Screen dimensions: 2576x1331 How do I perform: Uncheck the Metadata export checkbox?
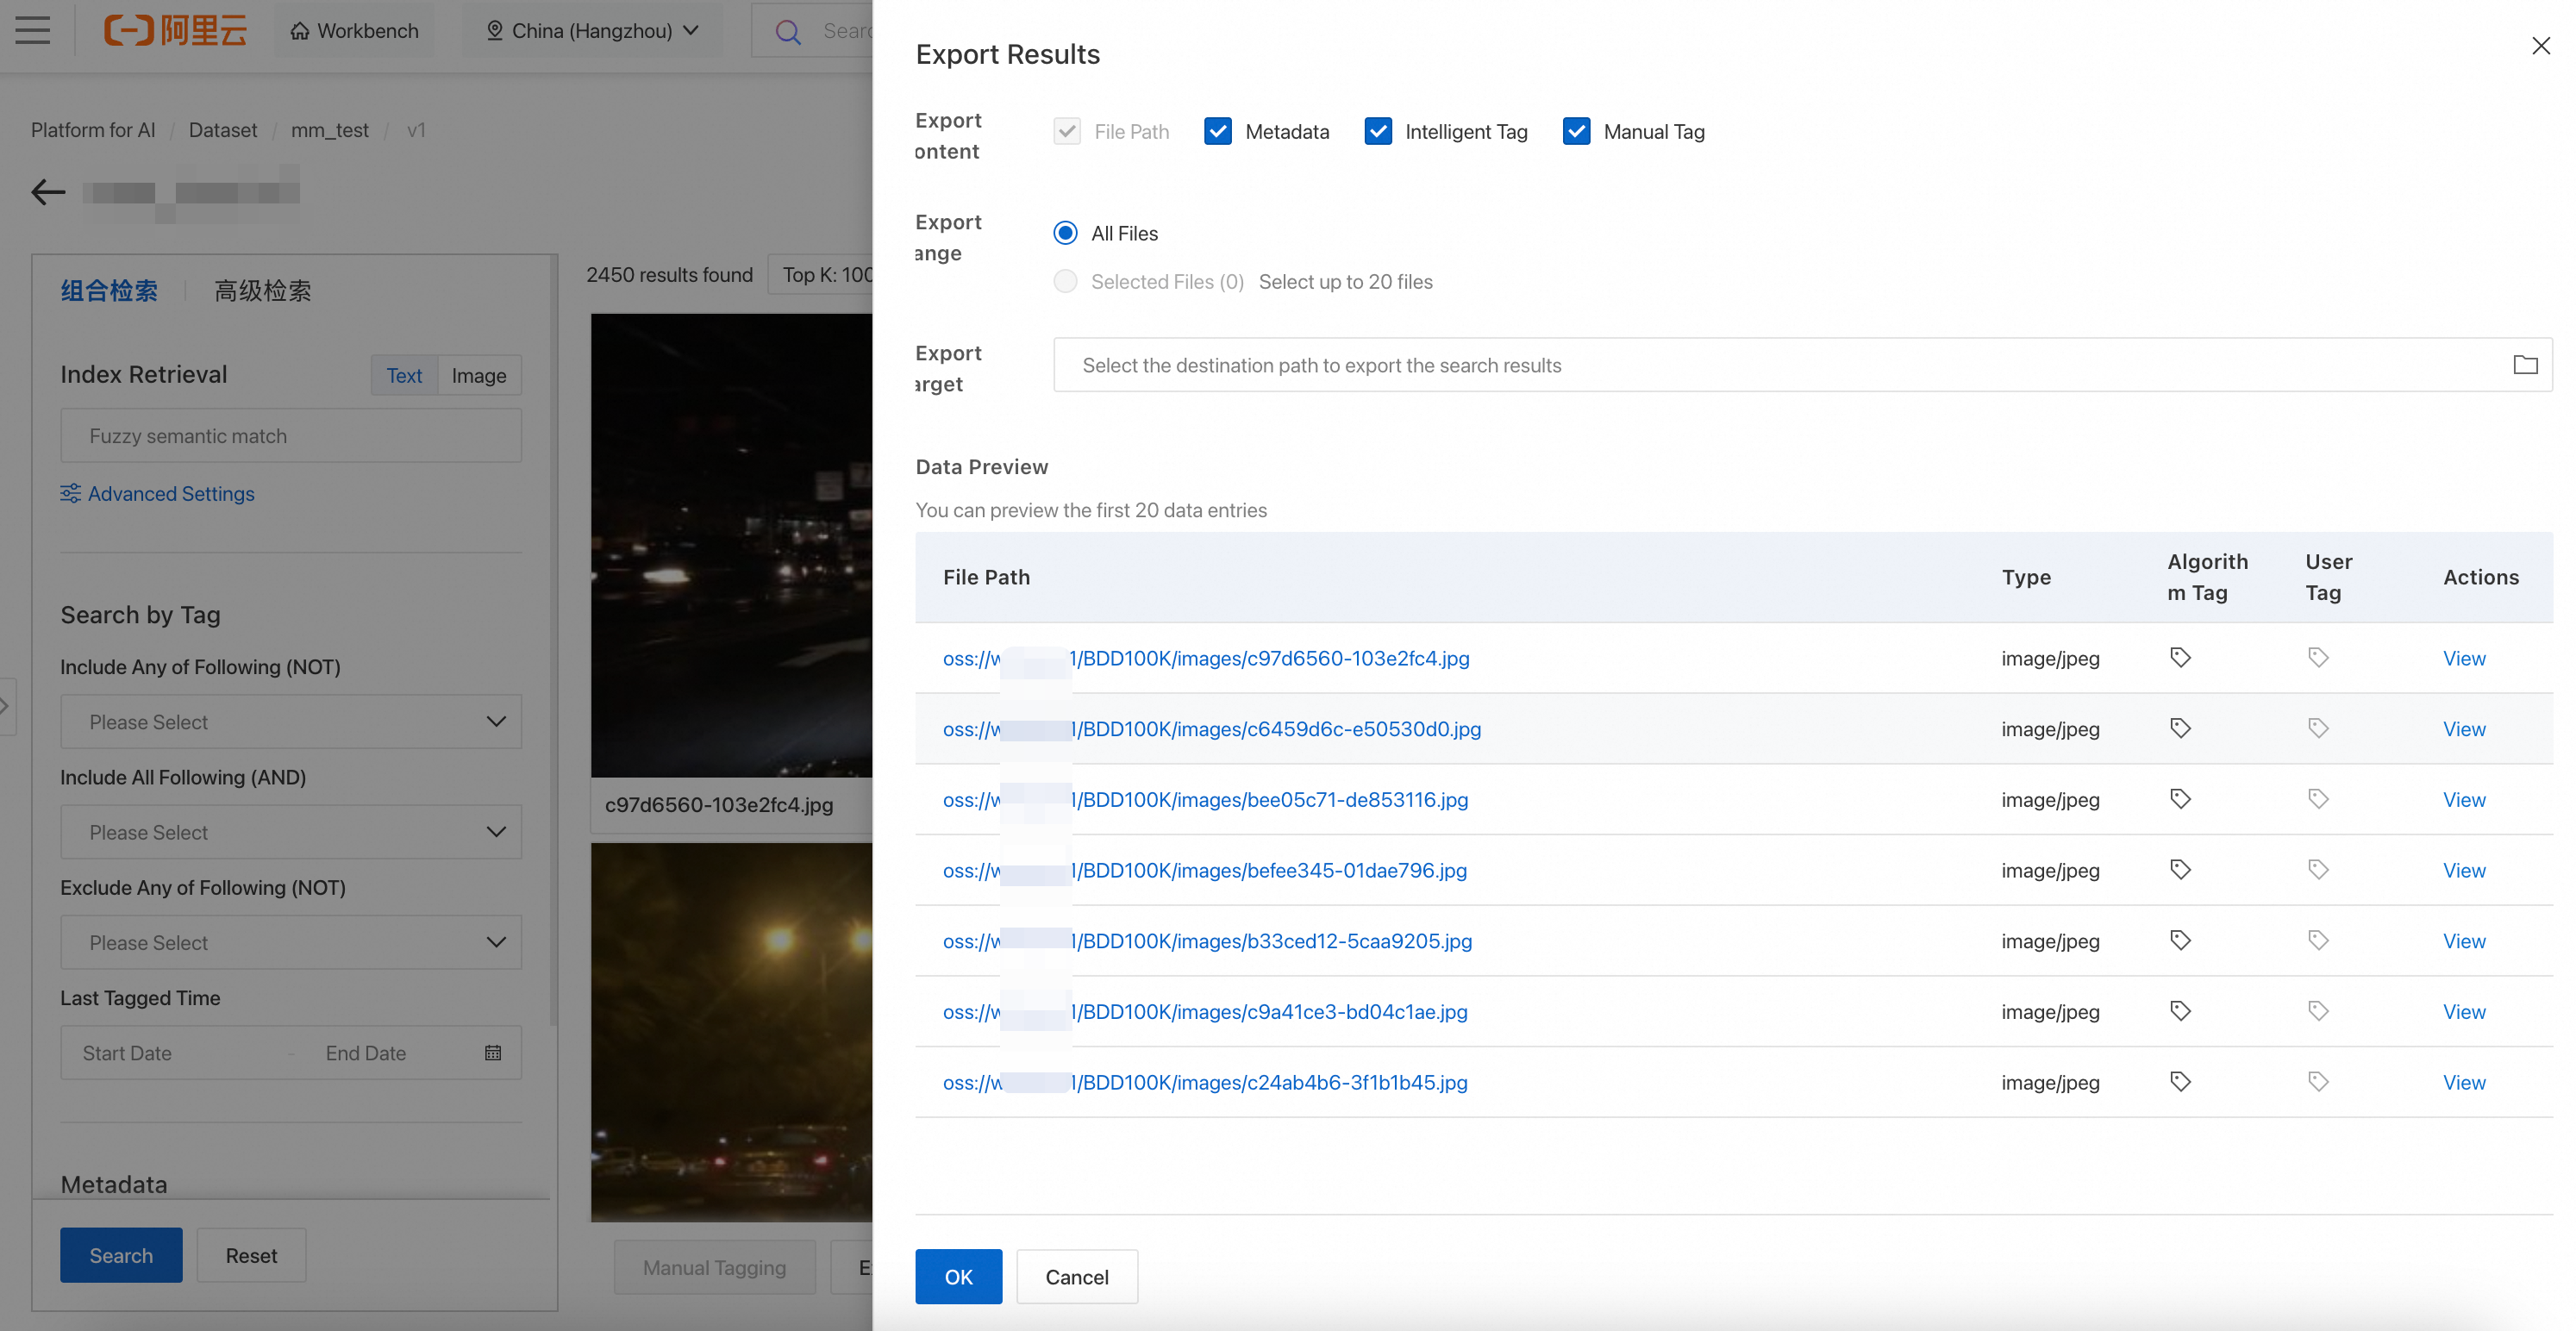pyautogui.click(x=1217, y=131)
